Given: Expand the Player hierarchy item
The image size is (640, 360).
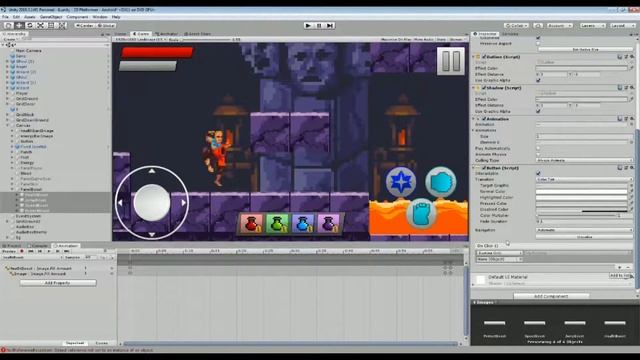Looking at the screenshot, I should point(7,93).
